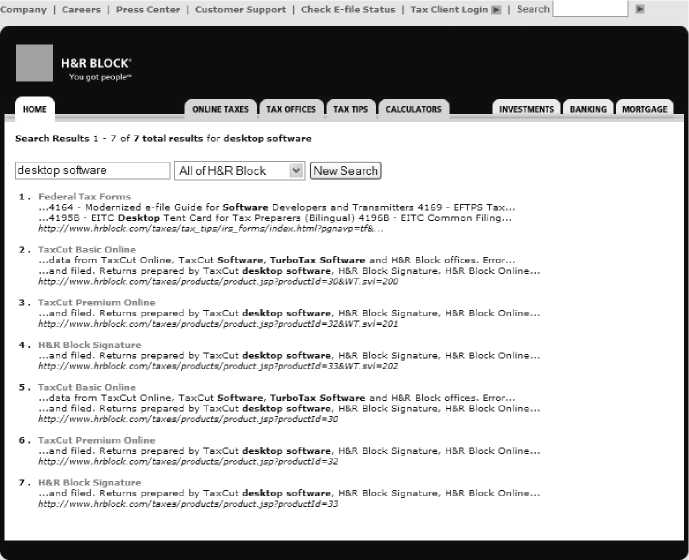Screen dimensions: 689x560
Task: Open fourth result H&R Block Signature
Action: (89, 345)
